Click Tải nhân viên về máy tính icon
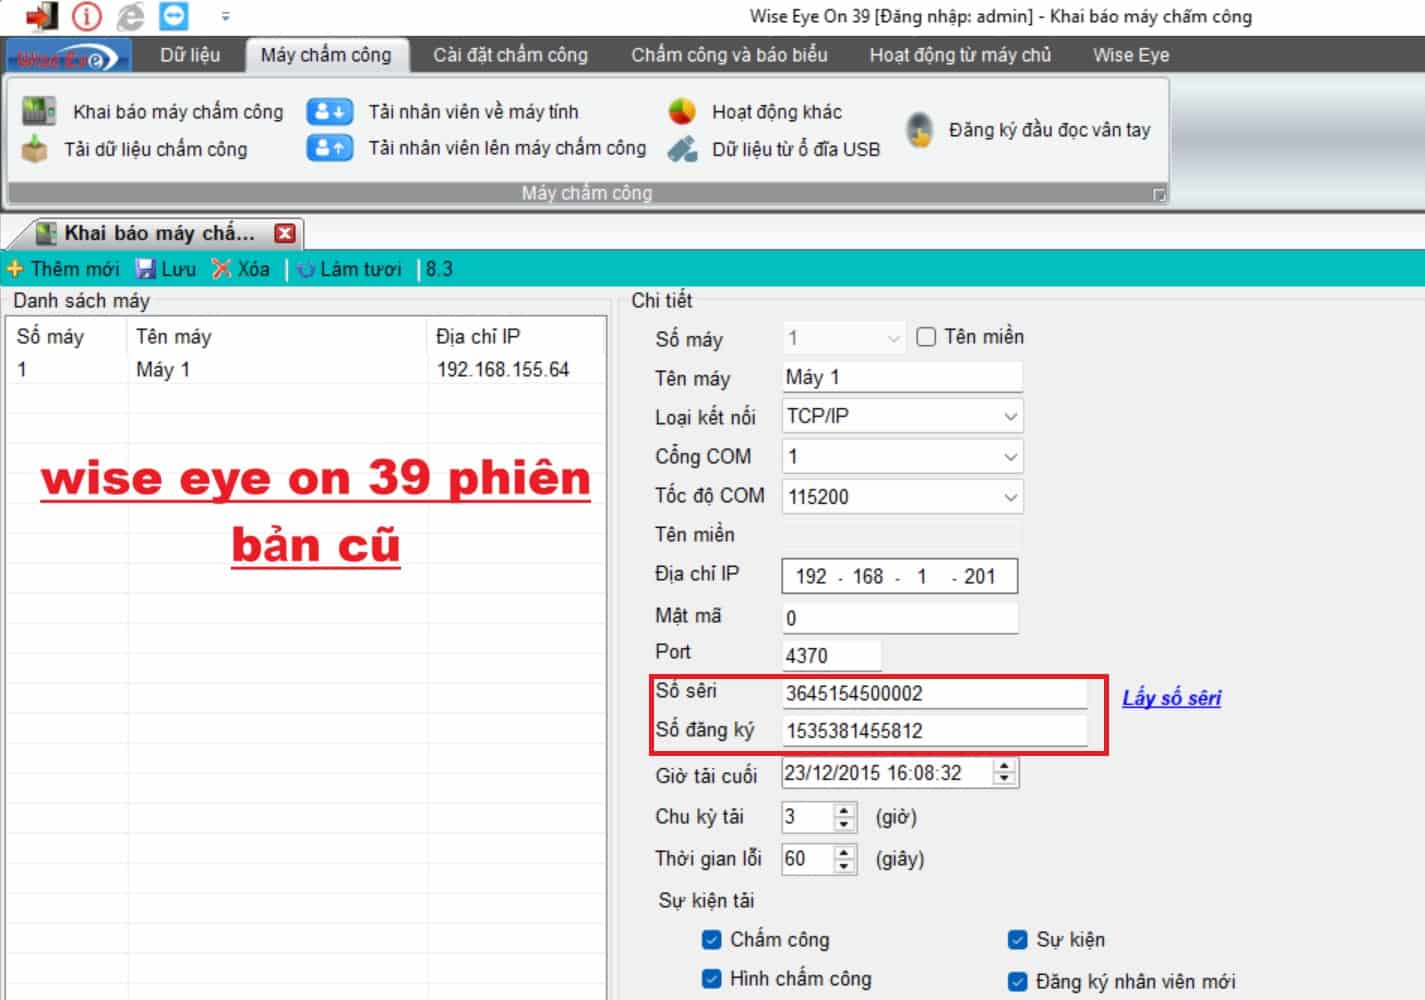 (329, 111)
